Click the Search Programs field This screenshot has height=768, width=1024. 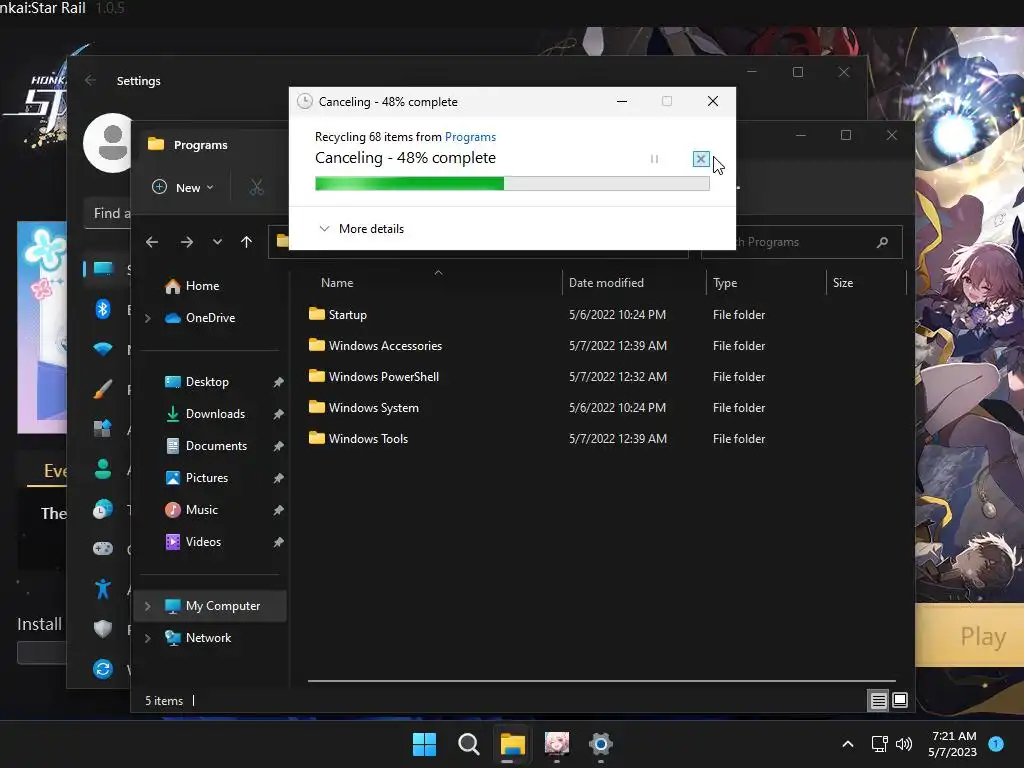[x=802, y=242]
